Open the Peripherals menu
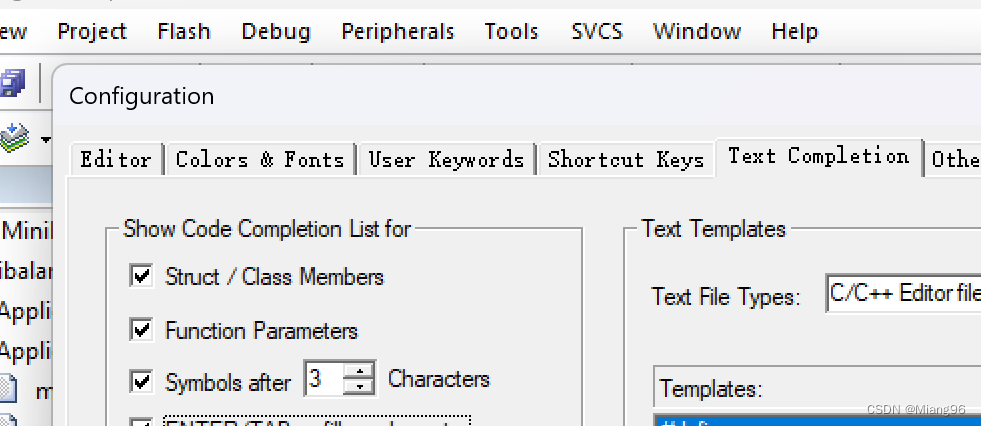This screenshot has width=981, height=426. pos(398,31)
